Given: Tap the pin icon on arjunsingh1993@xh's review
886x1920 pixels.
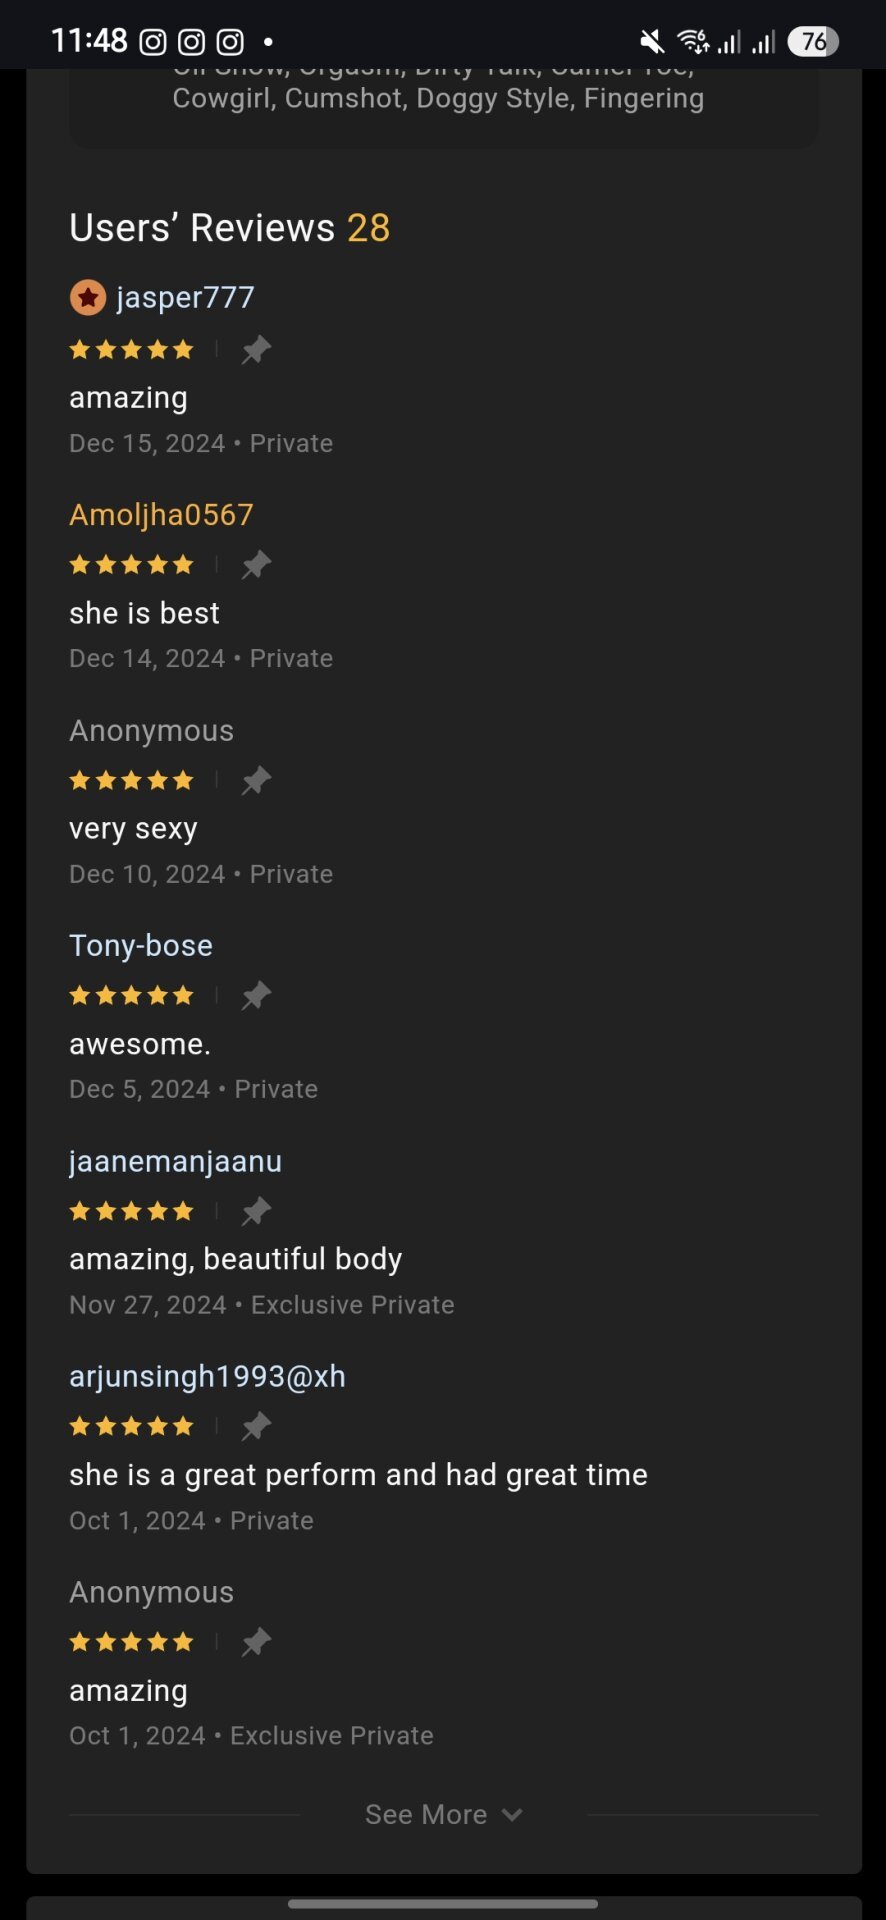Looking at the screenshot, I should 256,1427.
